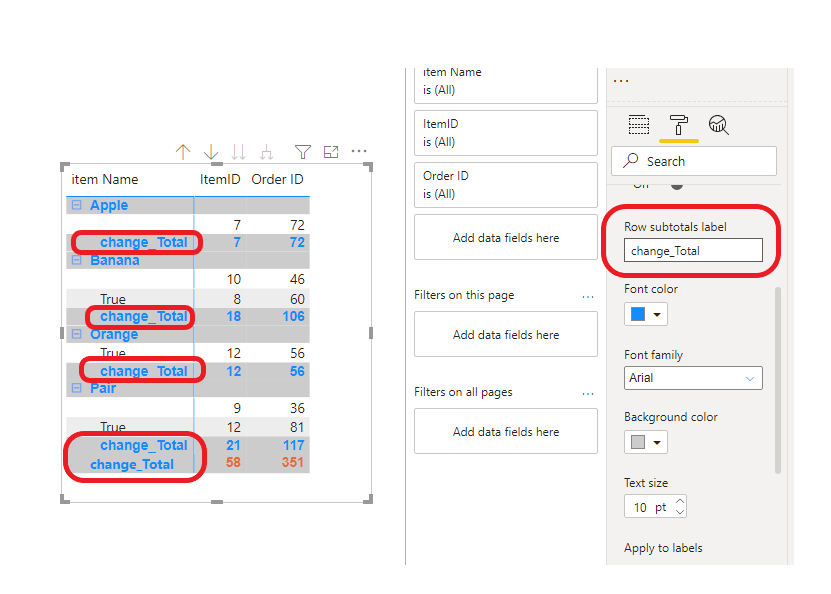Open the Font color dropdown arrow
The height and width of the screenshot is (594, 831).
pos(657,315)
